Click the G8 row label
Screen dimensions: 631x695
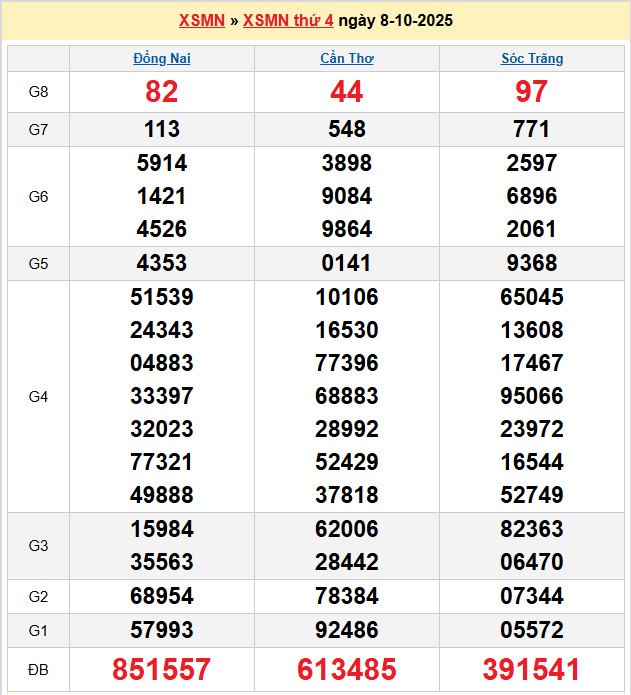click(x=38, y=92)
